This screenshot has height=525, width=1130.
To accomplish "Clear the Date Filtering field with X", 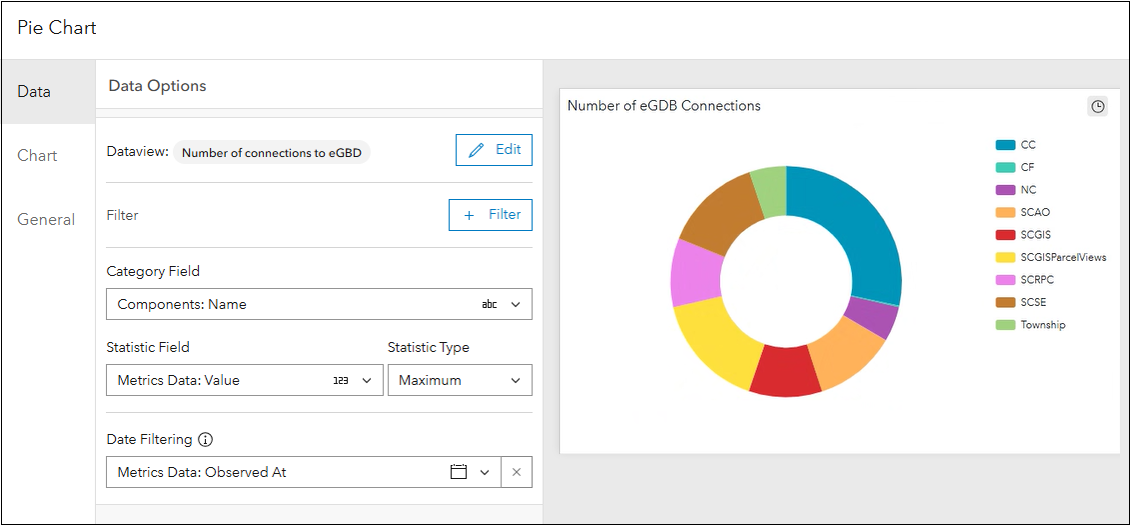I will [516, 472].
